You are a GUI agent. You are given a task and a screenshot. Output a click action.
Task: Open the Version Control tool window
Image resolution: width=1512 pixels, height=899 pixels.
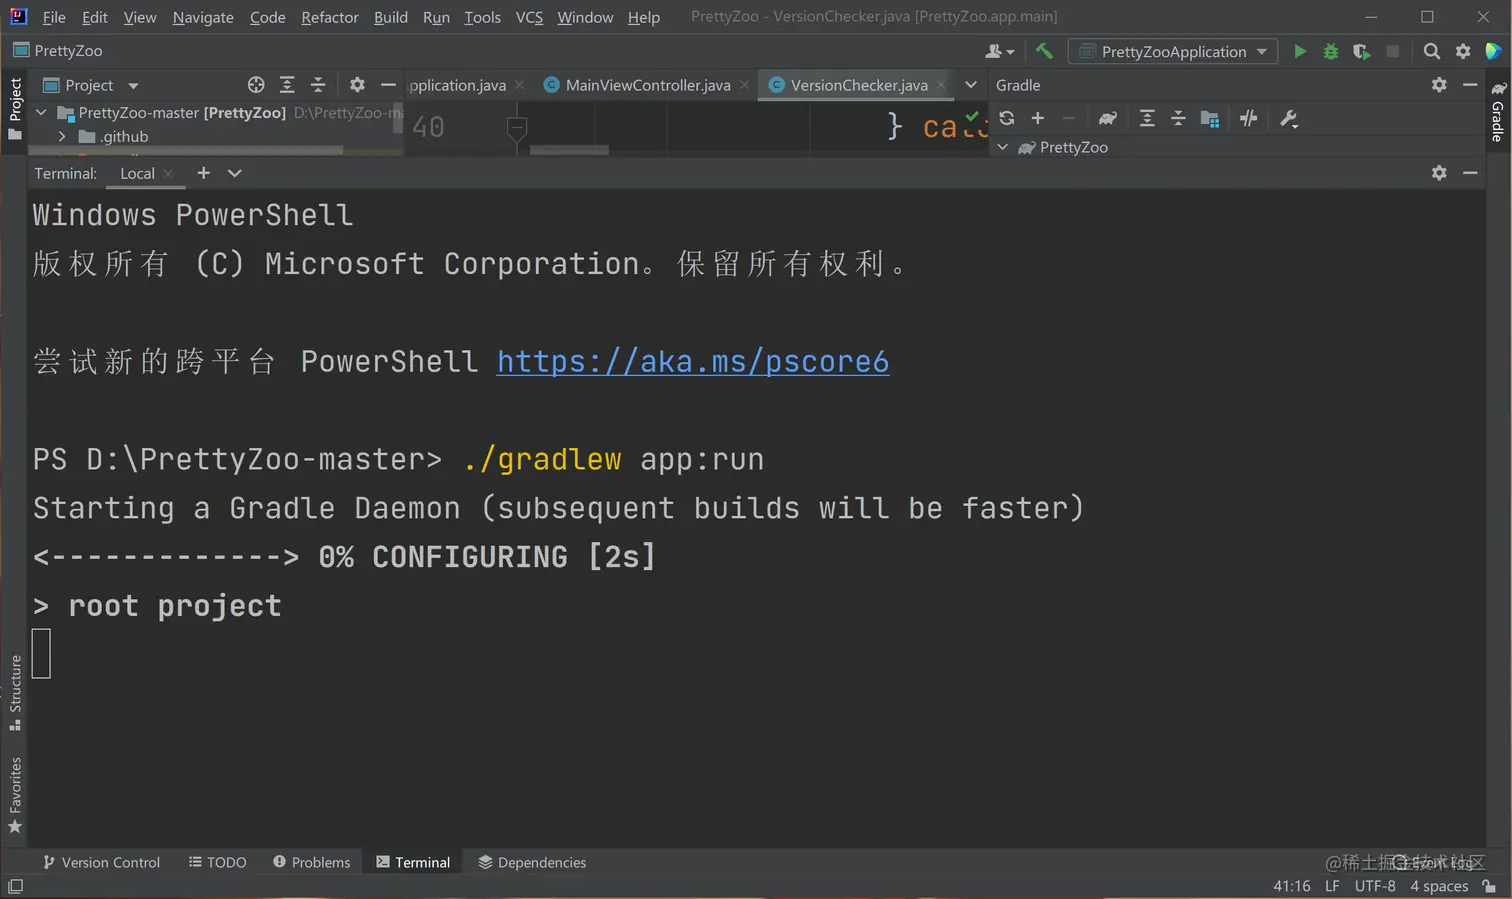click(x=101, y=862)
